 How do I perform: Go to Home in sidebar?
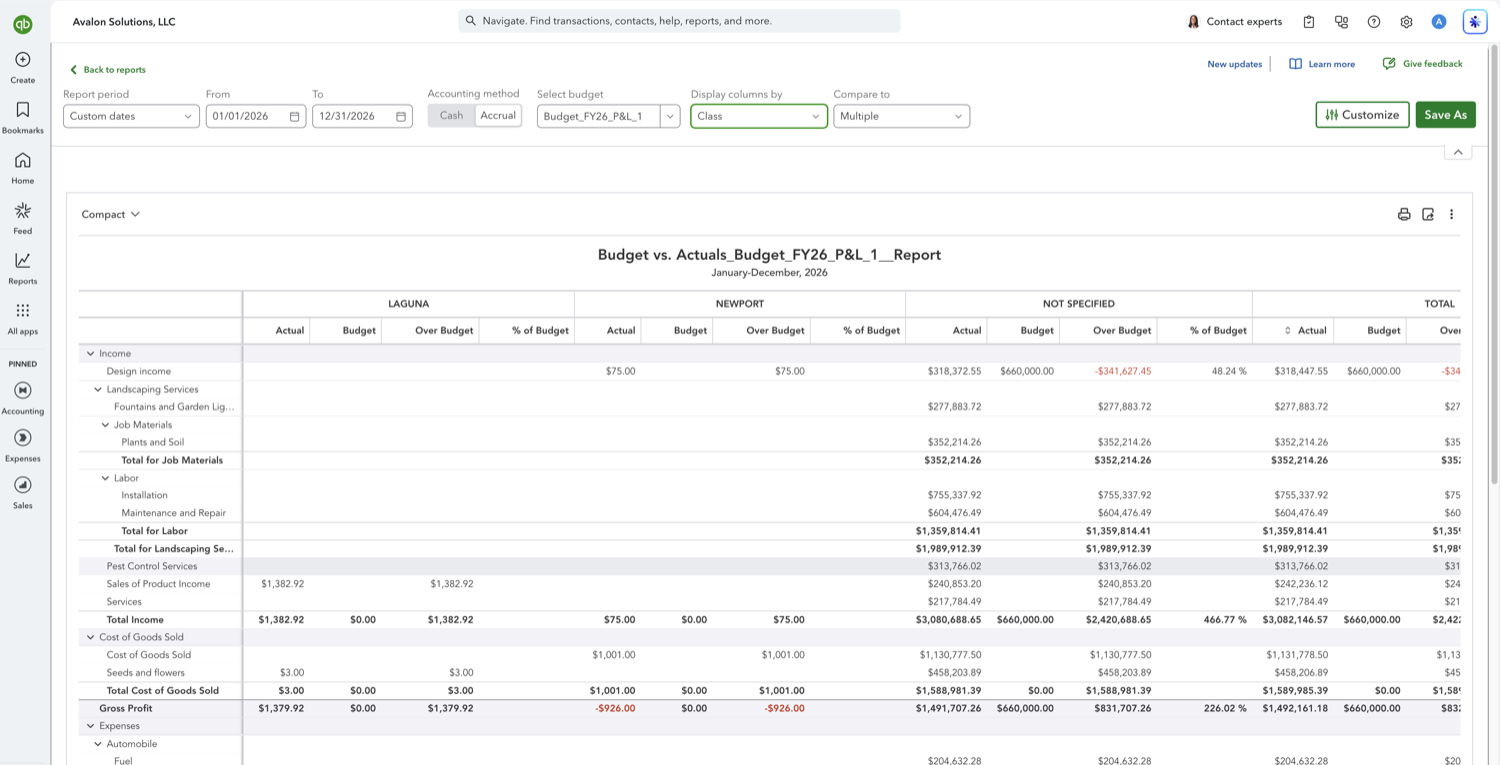click(23, 168)
